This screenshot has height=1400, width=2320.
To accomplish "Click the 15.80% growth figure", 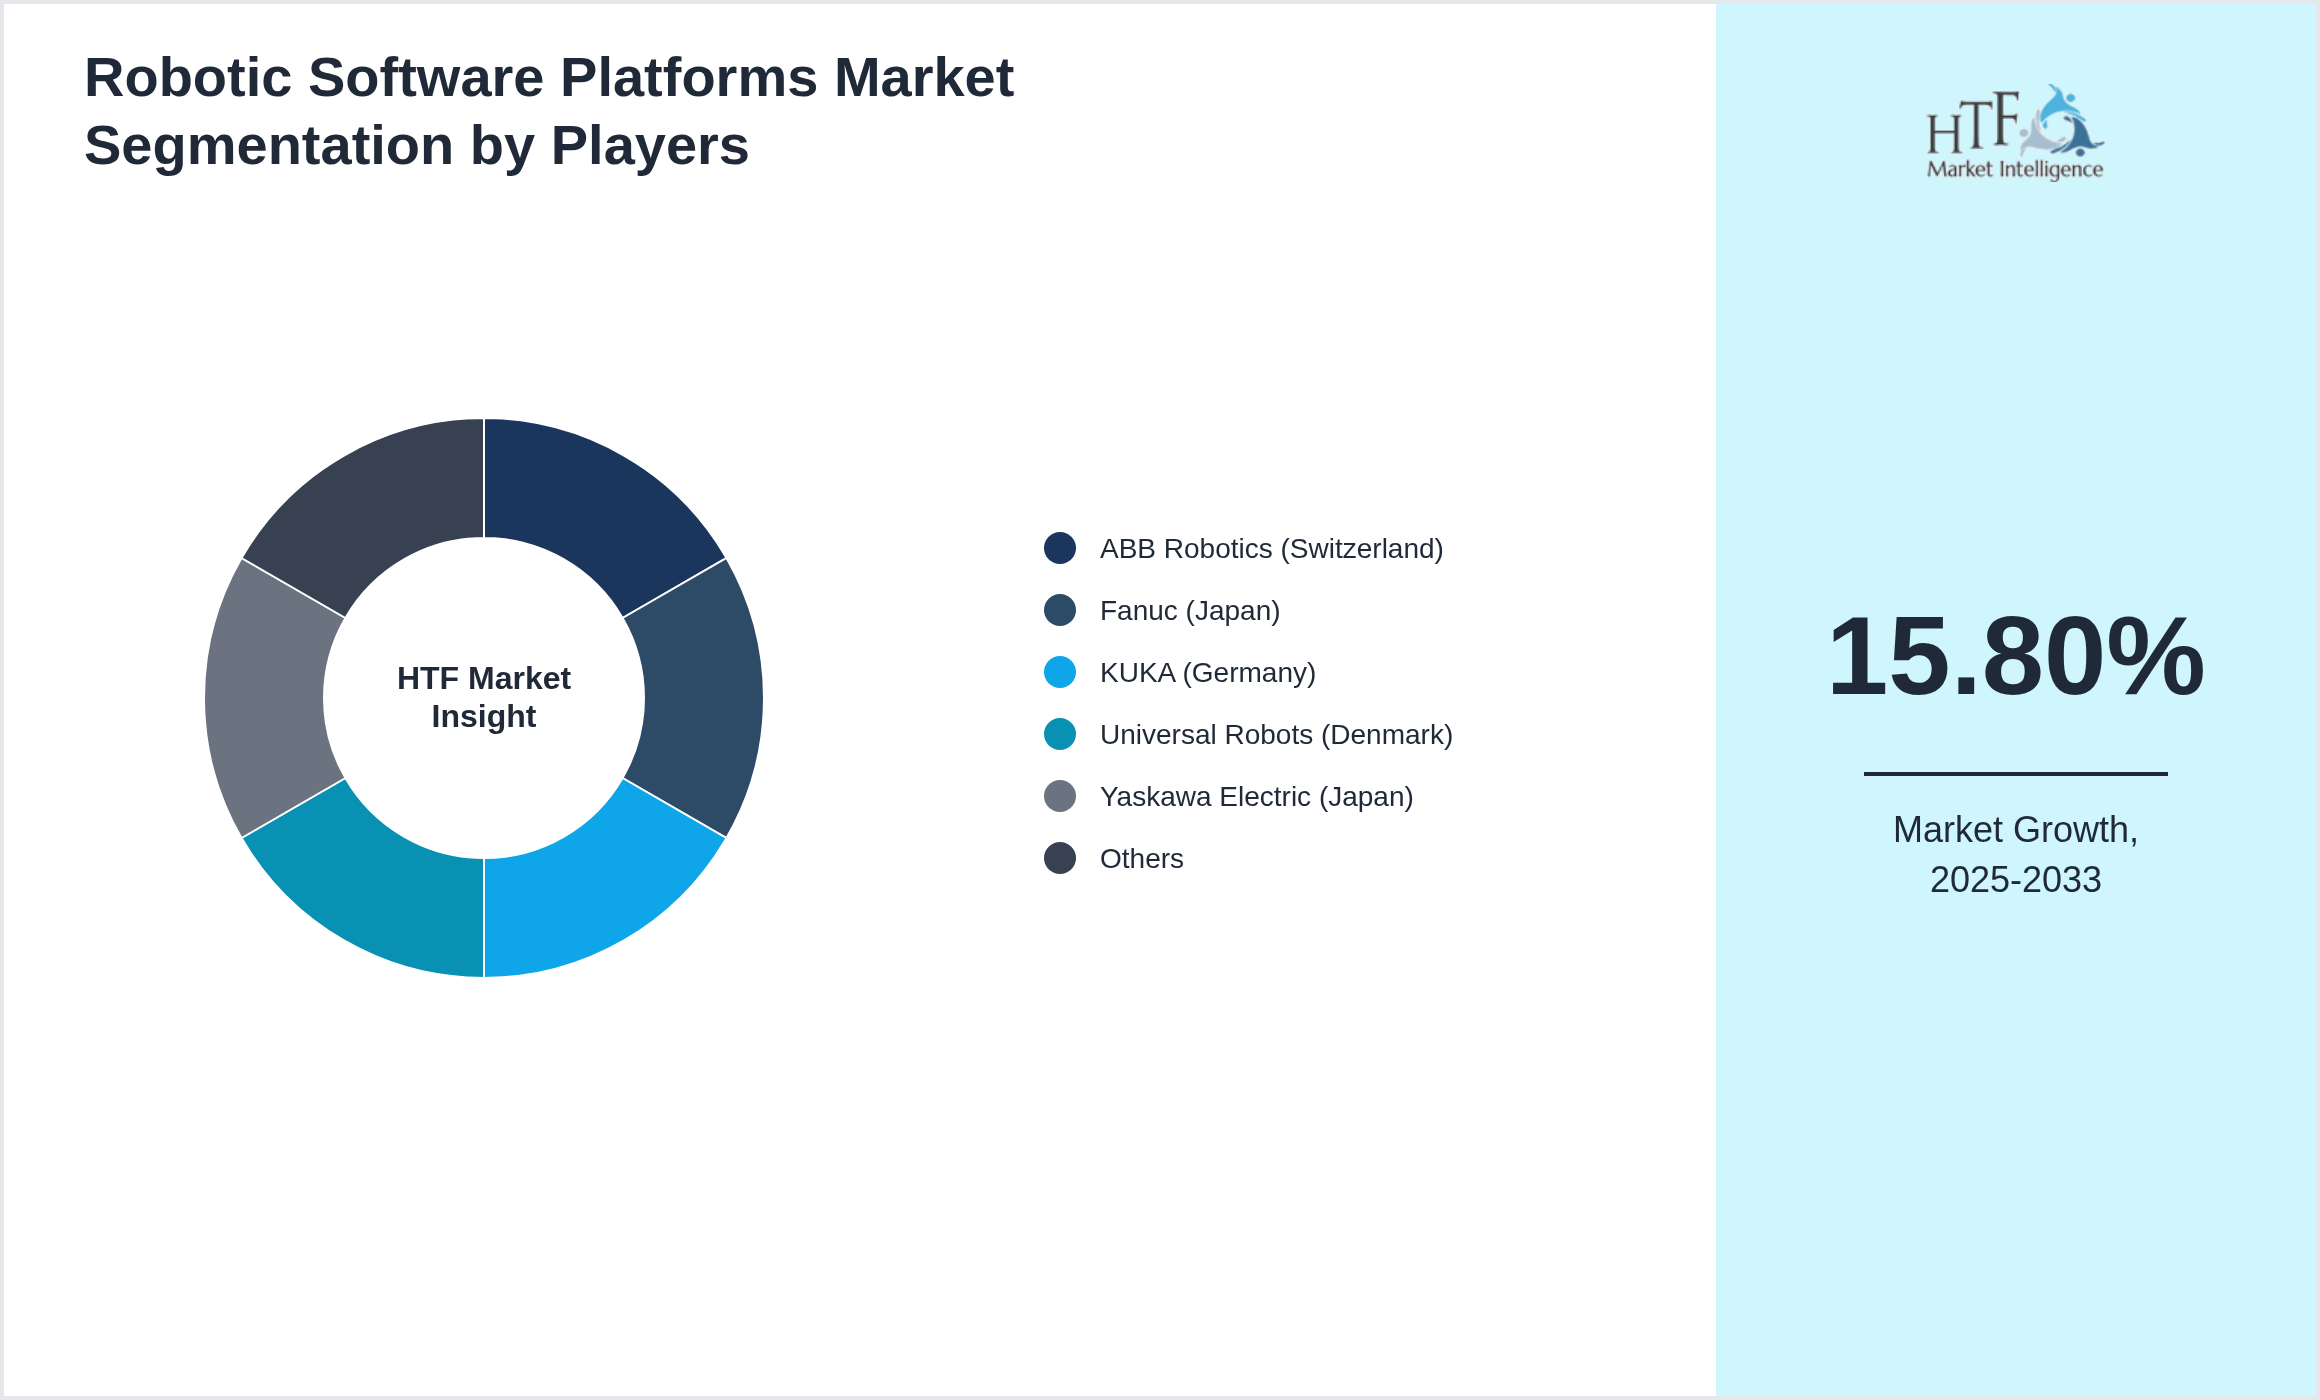I will click(x=2015, y=656).
